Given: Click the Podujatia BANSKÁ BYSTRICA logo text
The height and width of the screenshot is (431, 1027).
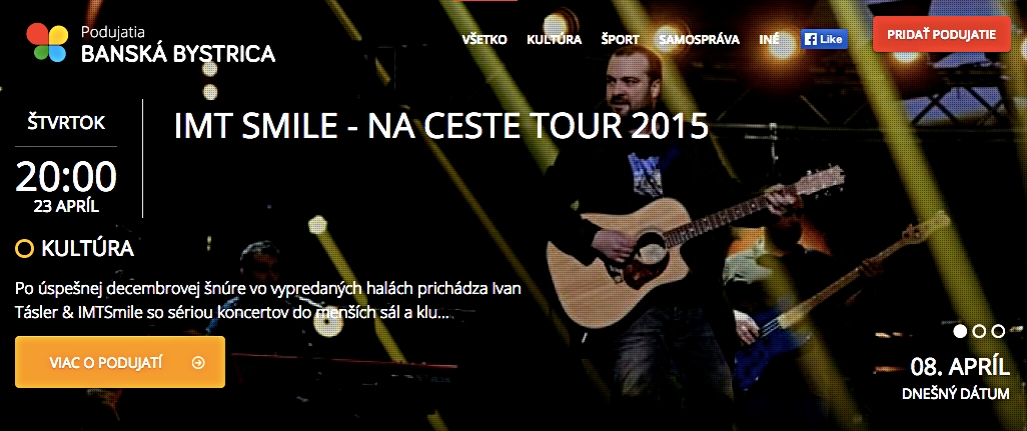Looking at the screenshot, I should click(178, 45).
